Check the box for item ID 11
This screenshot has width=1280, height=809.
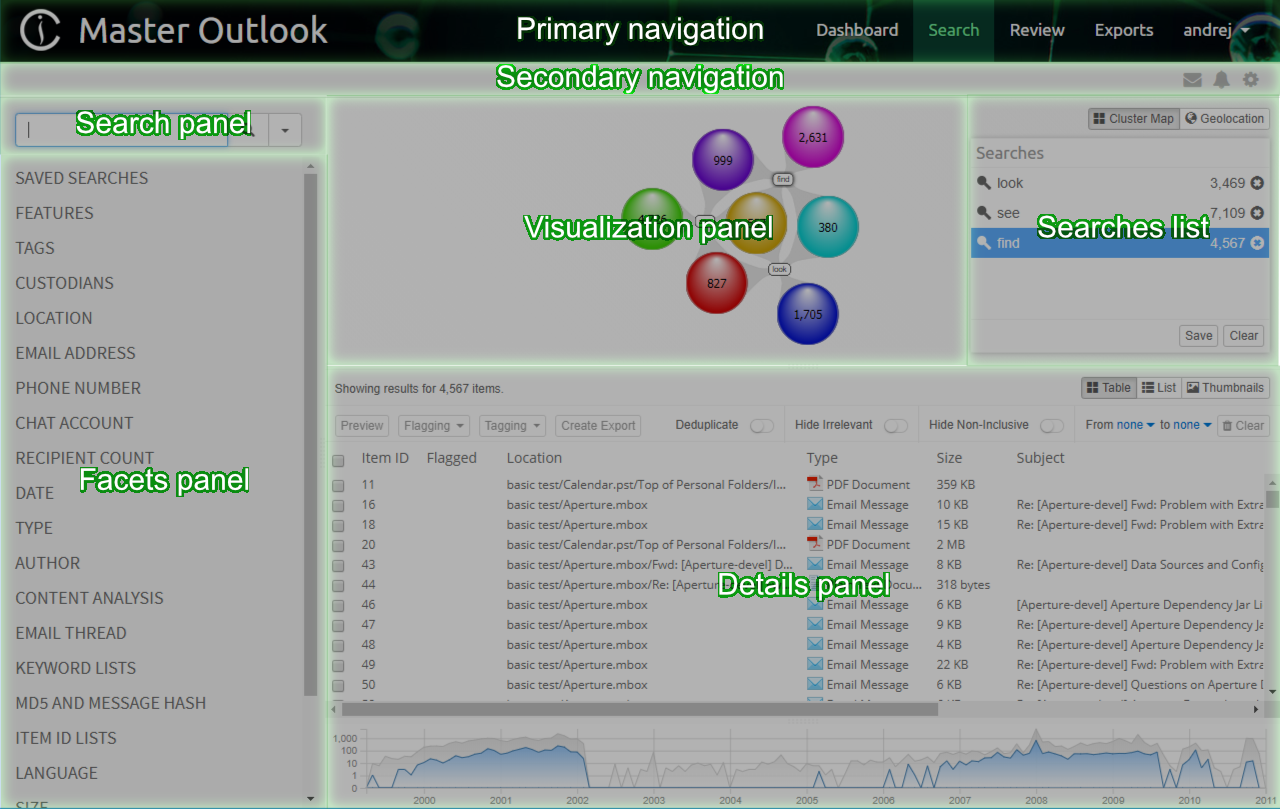click(338, 485)
